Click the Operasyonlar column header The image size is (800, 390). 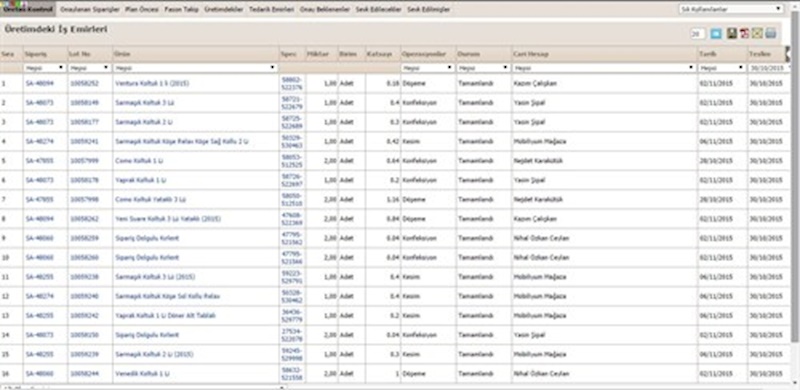pyautogui.click(x=423, y=54)
